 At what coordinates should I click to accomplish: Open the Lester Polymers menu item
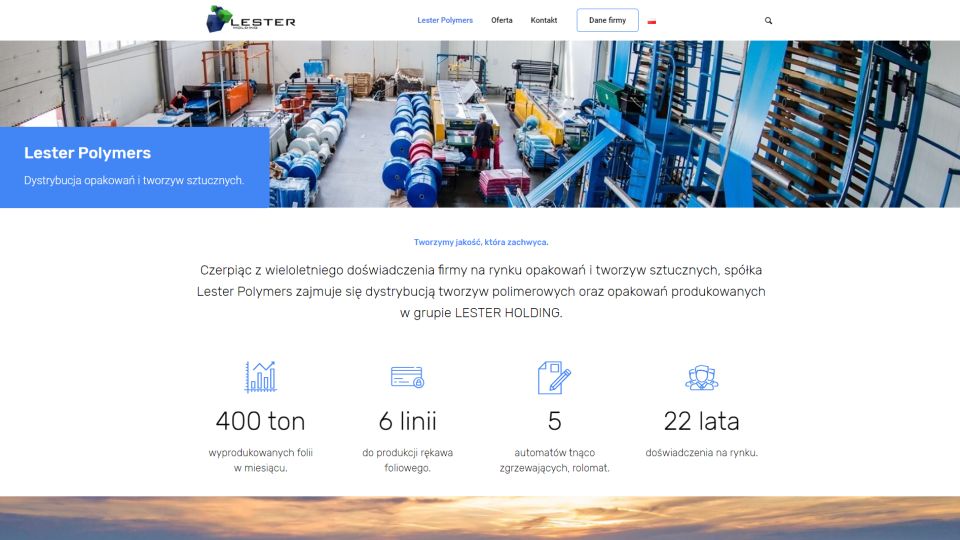[x=445, y=20]
